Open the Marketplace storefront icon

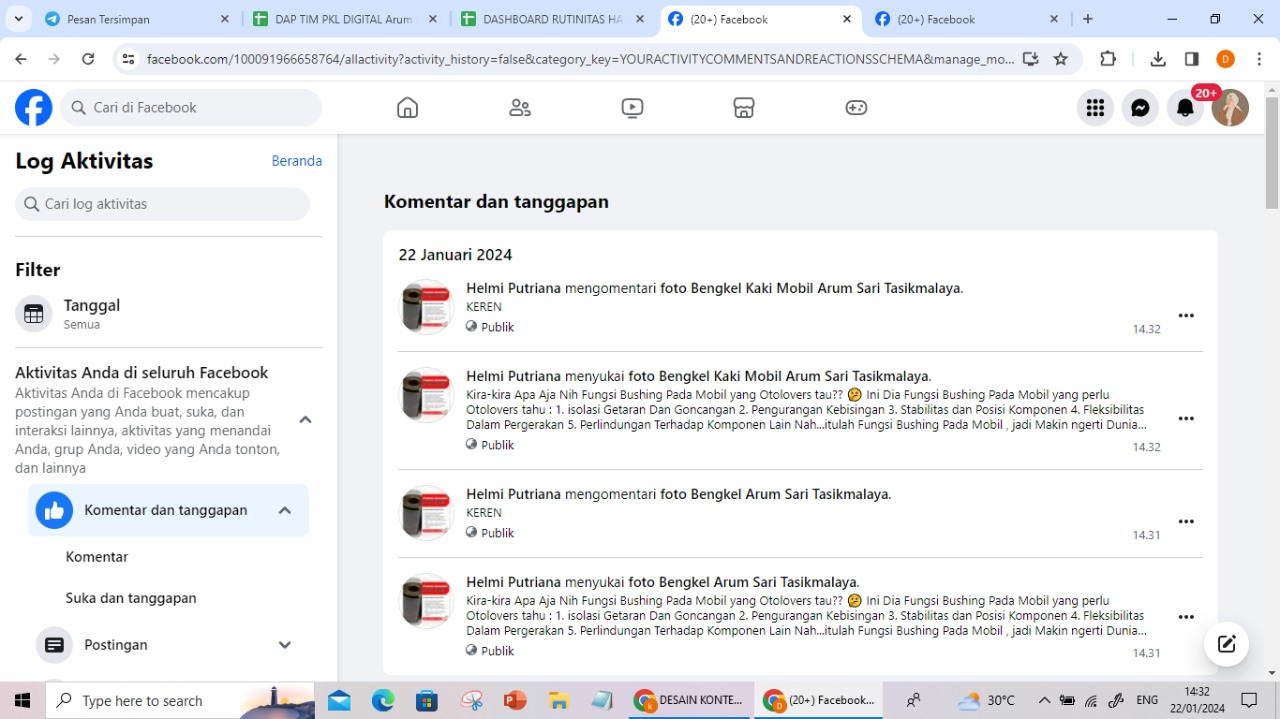744,108
